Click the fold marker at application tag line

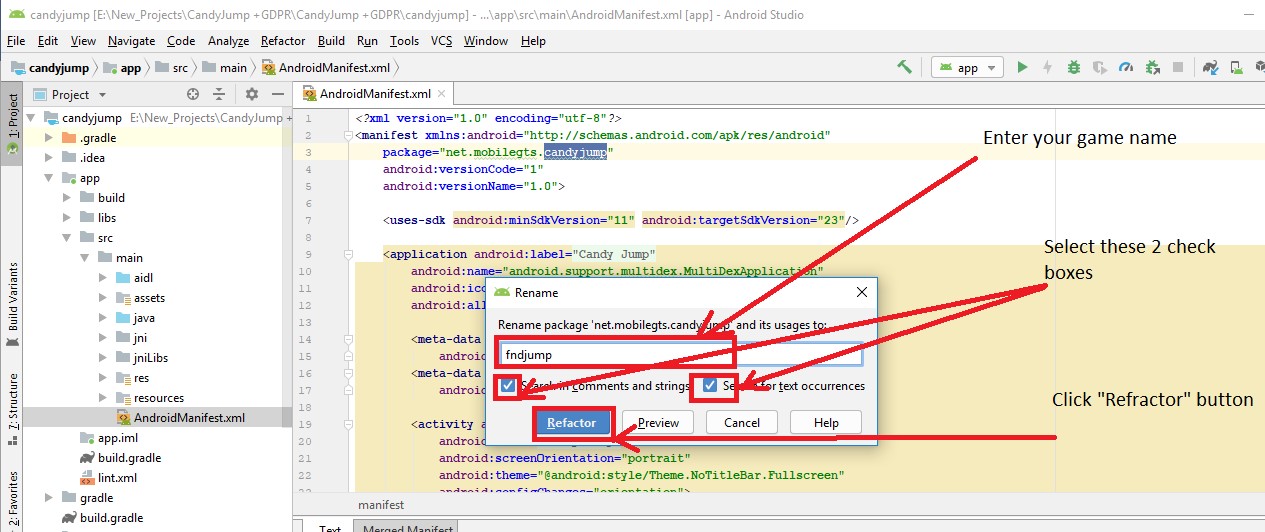click(347, 254)
